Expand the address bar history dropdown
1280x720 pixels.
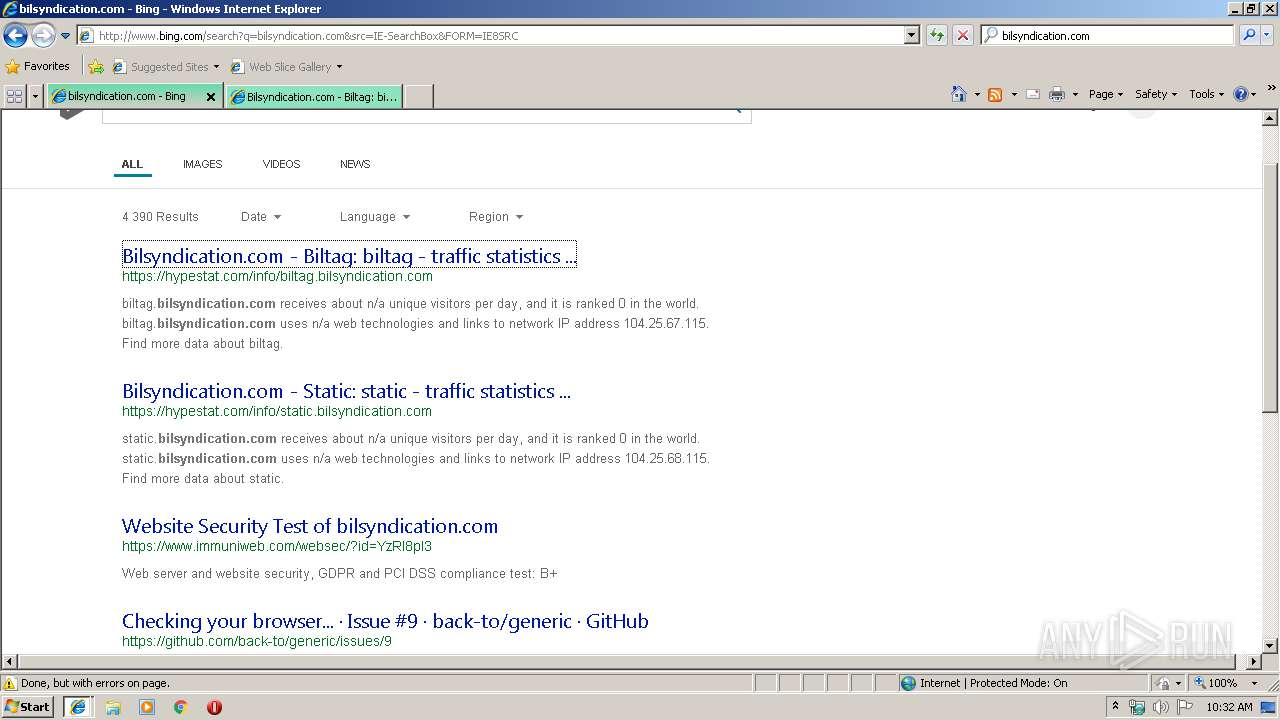[x=911, y=35]
